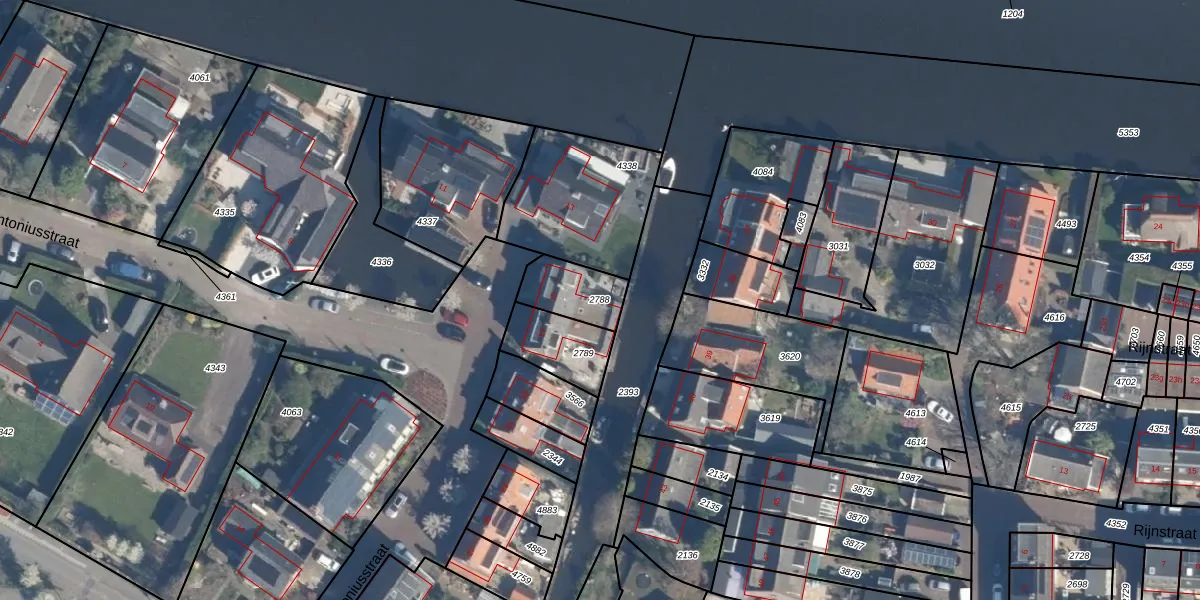This screenshot has width=1200, height=600.
Task: Select canal parcel 2393
Action: tap(628, 392)
